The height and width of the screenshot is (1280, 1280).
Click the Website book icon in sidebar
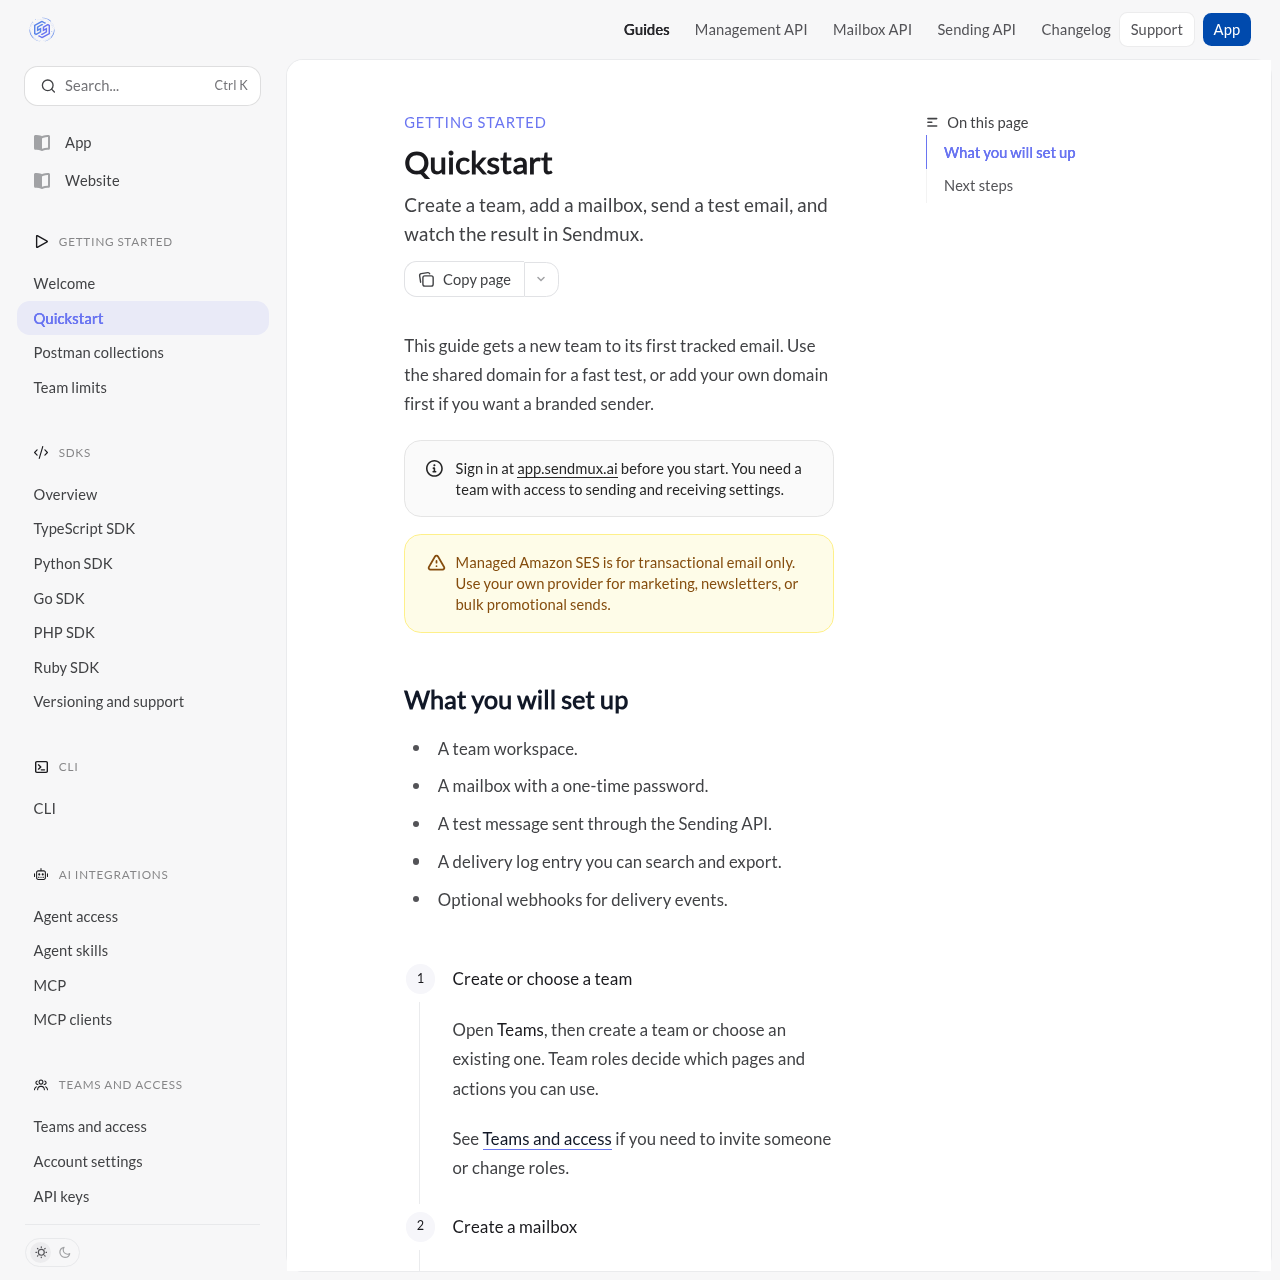coord(42,181)
